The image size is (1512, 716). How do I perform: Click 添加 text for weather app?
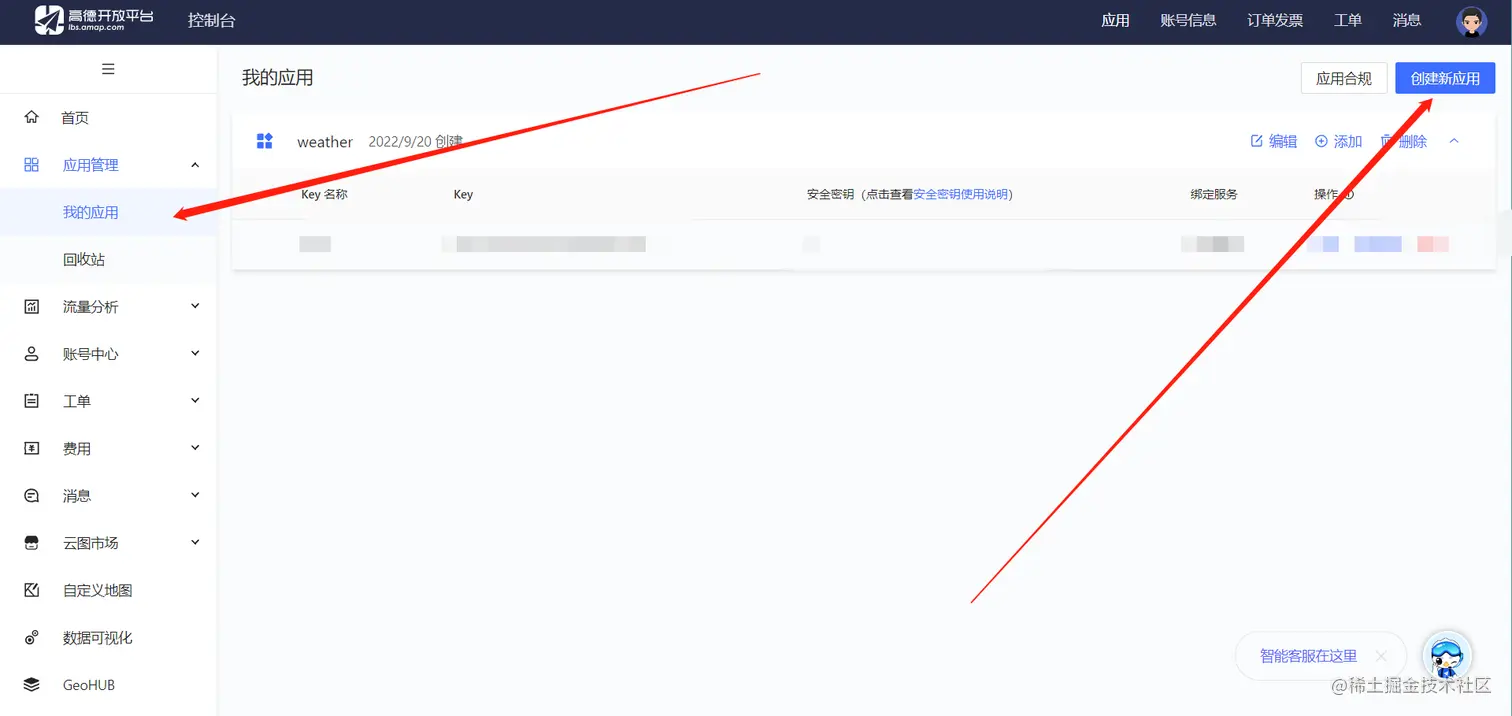1348,141
